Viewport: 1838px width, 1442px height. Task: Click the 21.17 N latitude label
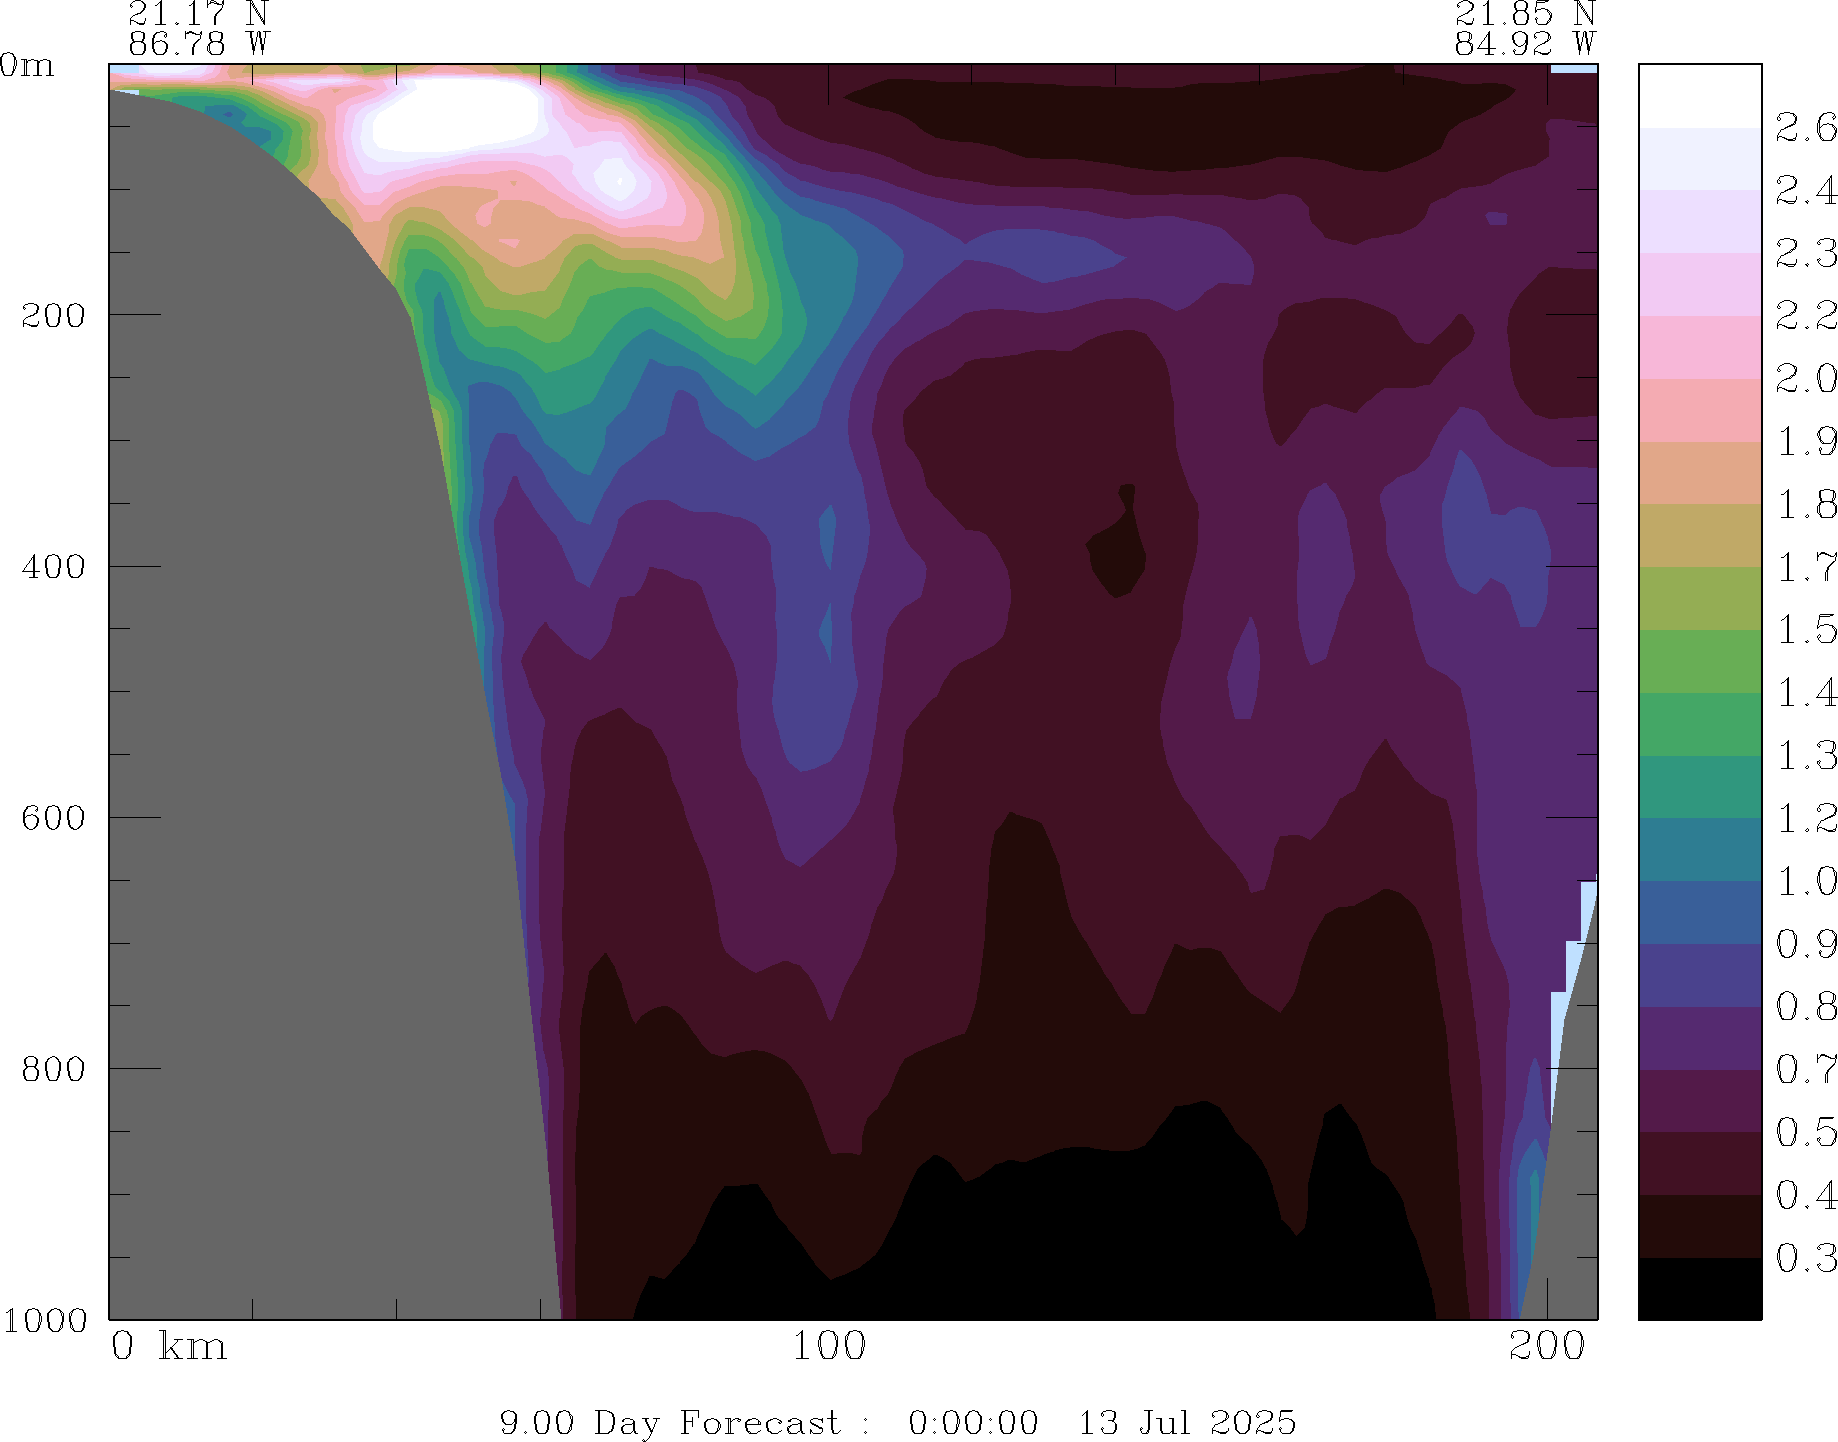198,14
